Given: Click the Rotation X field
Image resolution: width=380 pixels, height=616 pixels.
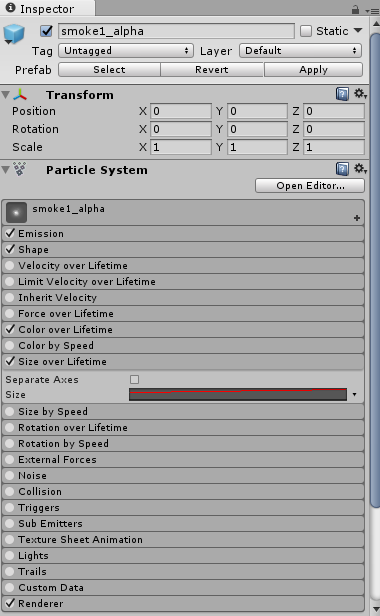Looking at the screenshot, I should (181, 129).
